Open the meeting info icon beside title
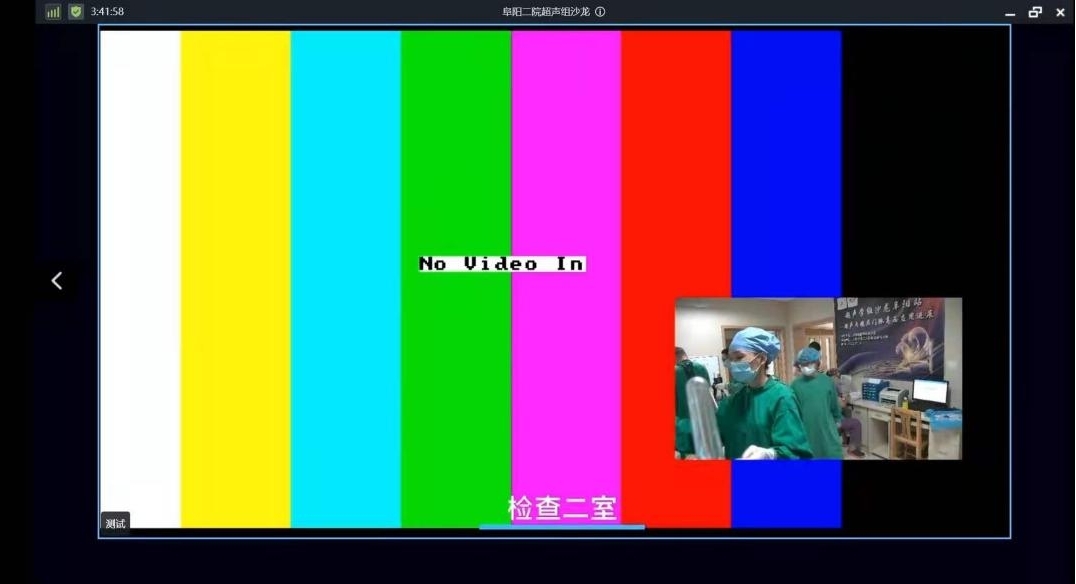Screen dimensions: 1076x584 coord(600,12)
